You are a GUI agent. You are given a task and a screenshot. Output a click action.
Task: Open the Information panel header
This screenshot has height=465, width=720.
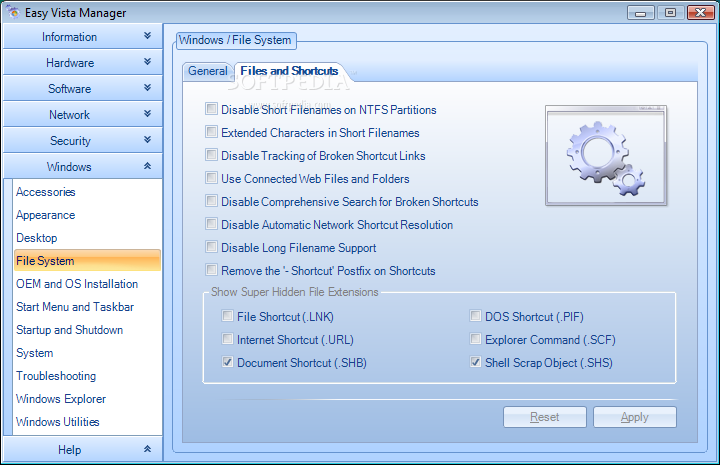tap(83, 36)
